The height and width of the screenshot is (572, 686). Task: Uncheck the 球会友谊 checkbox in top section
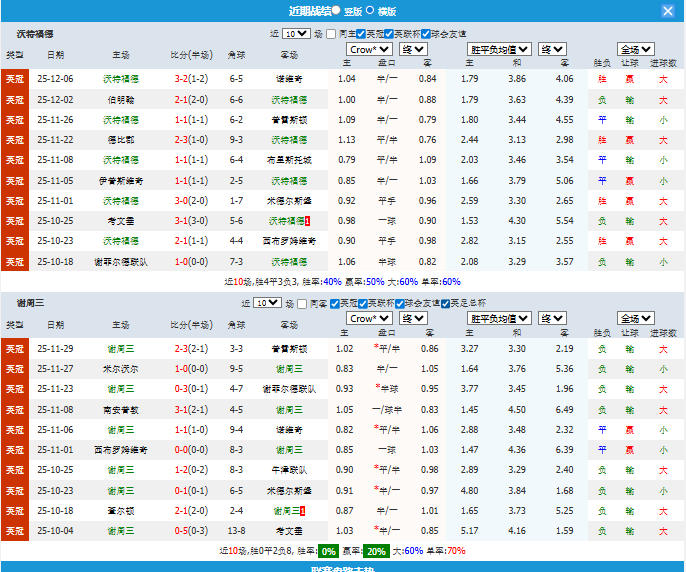tap(426, 34)
